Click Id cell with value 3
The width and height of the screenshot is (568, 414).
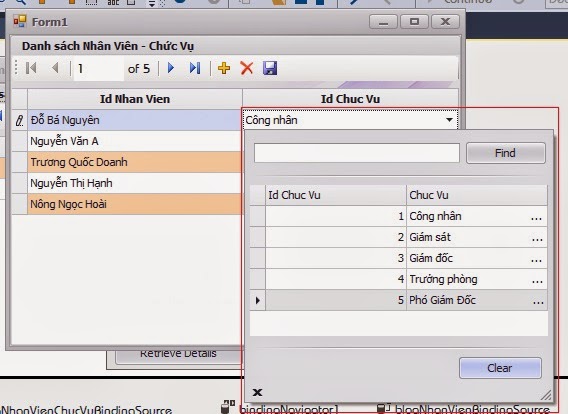click(x=336, y=258)
